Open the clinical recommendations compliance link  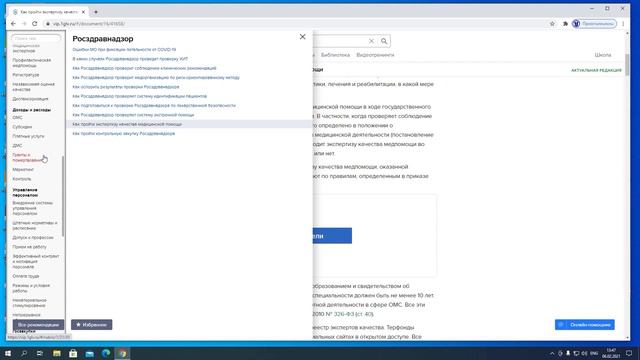tap(144, 68)
